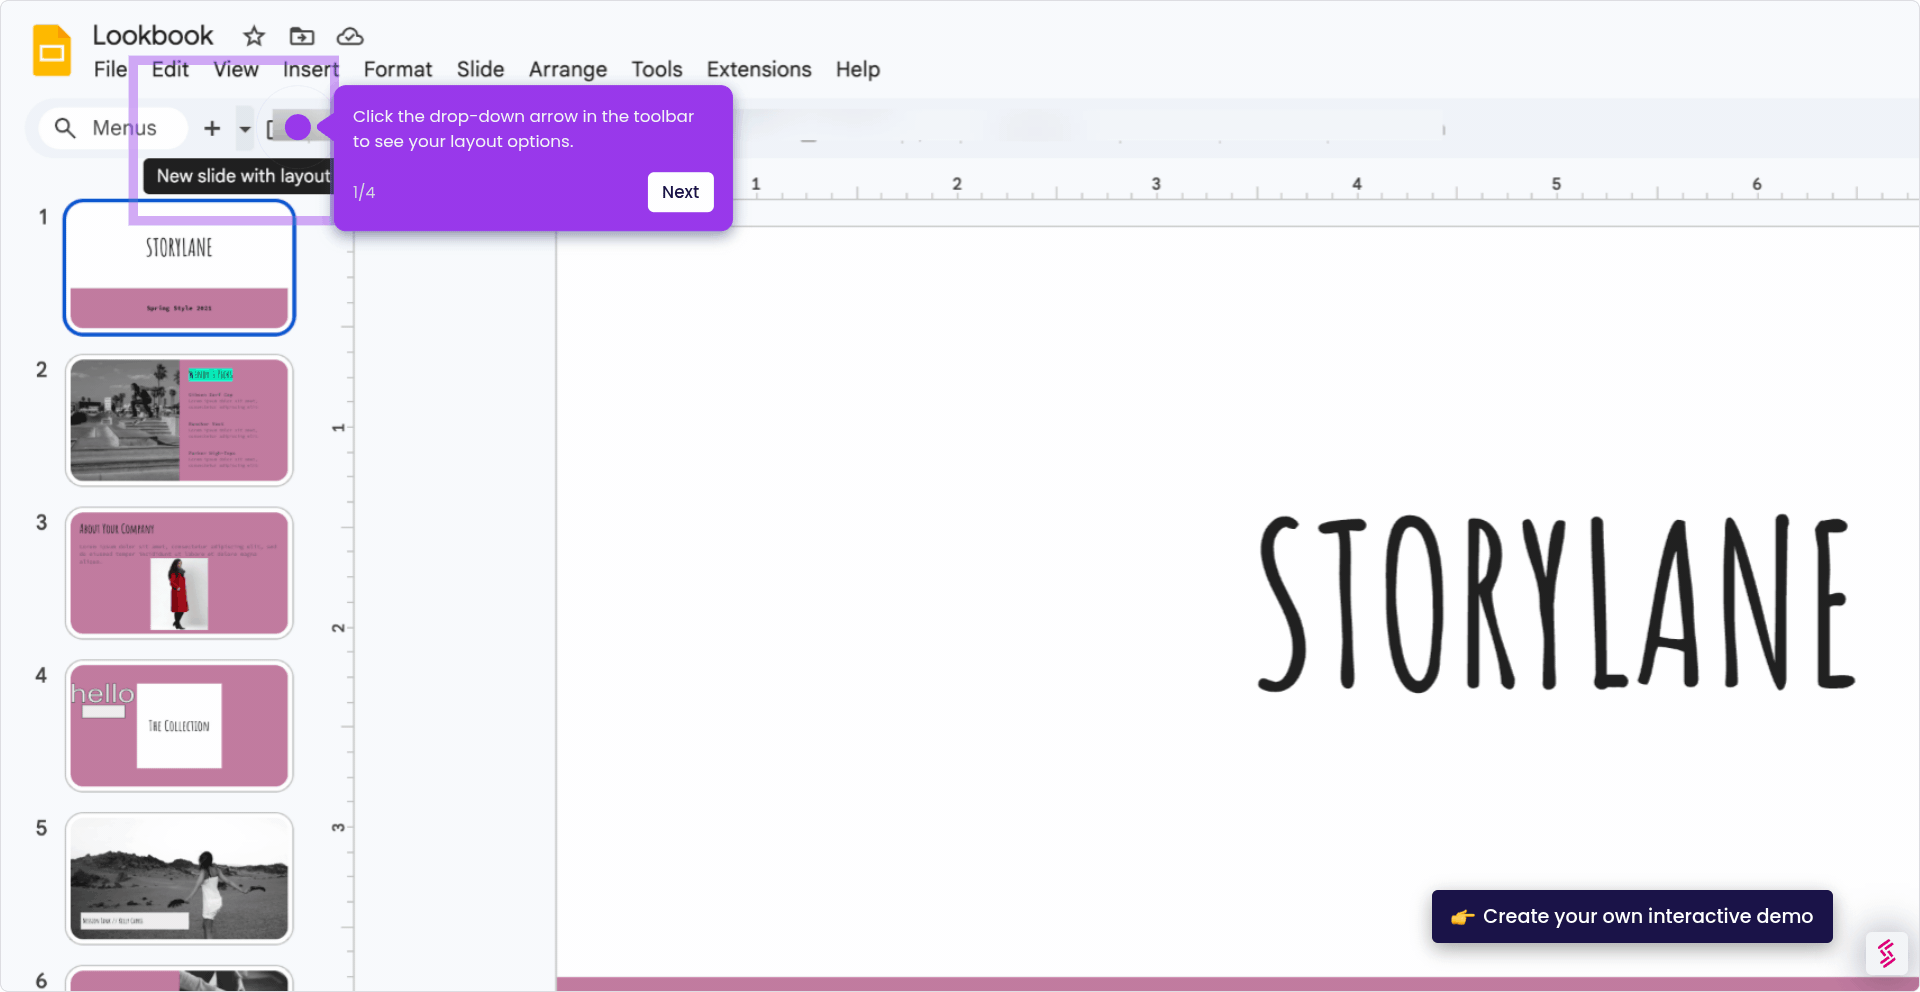Open the Format menu
This screenshot has width=1920, height=992.
(398, 70)
